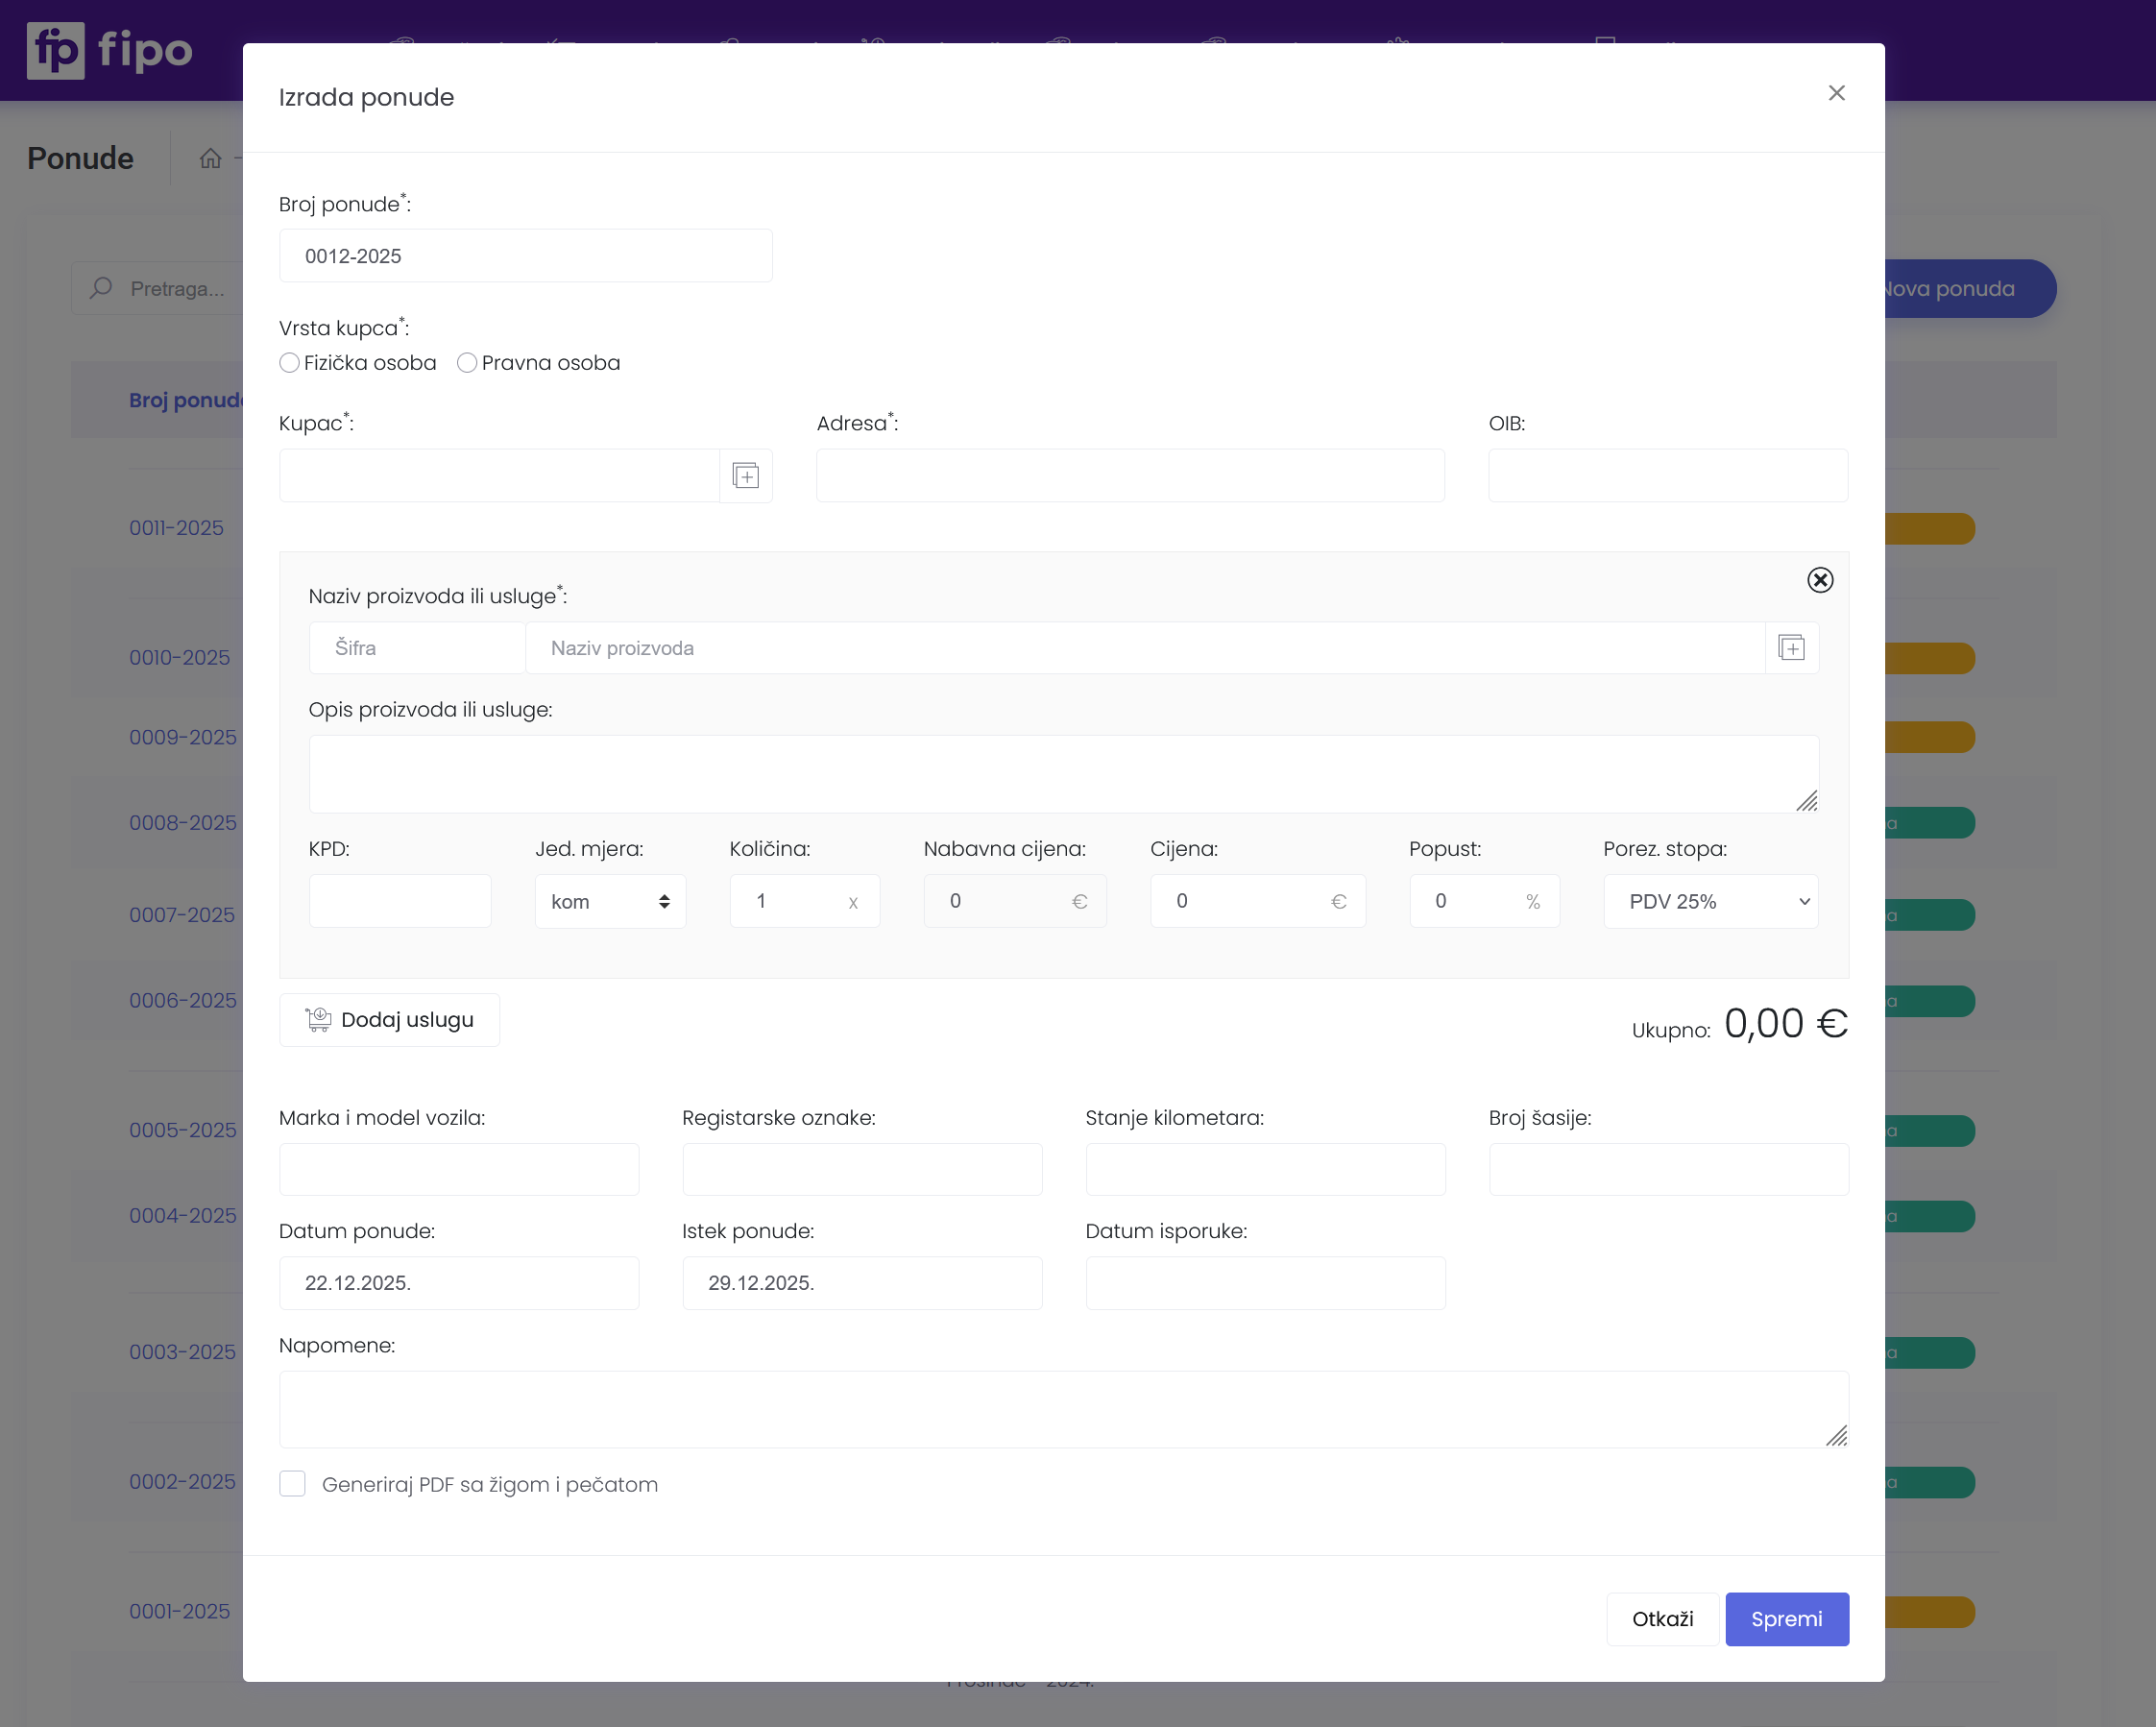
Task: Select Pravna osoba radio option
Action: (x=467, y=363)
